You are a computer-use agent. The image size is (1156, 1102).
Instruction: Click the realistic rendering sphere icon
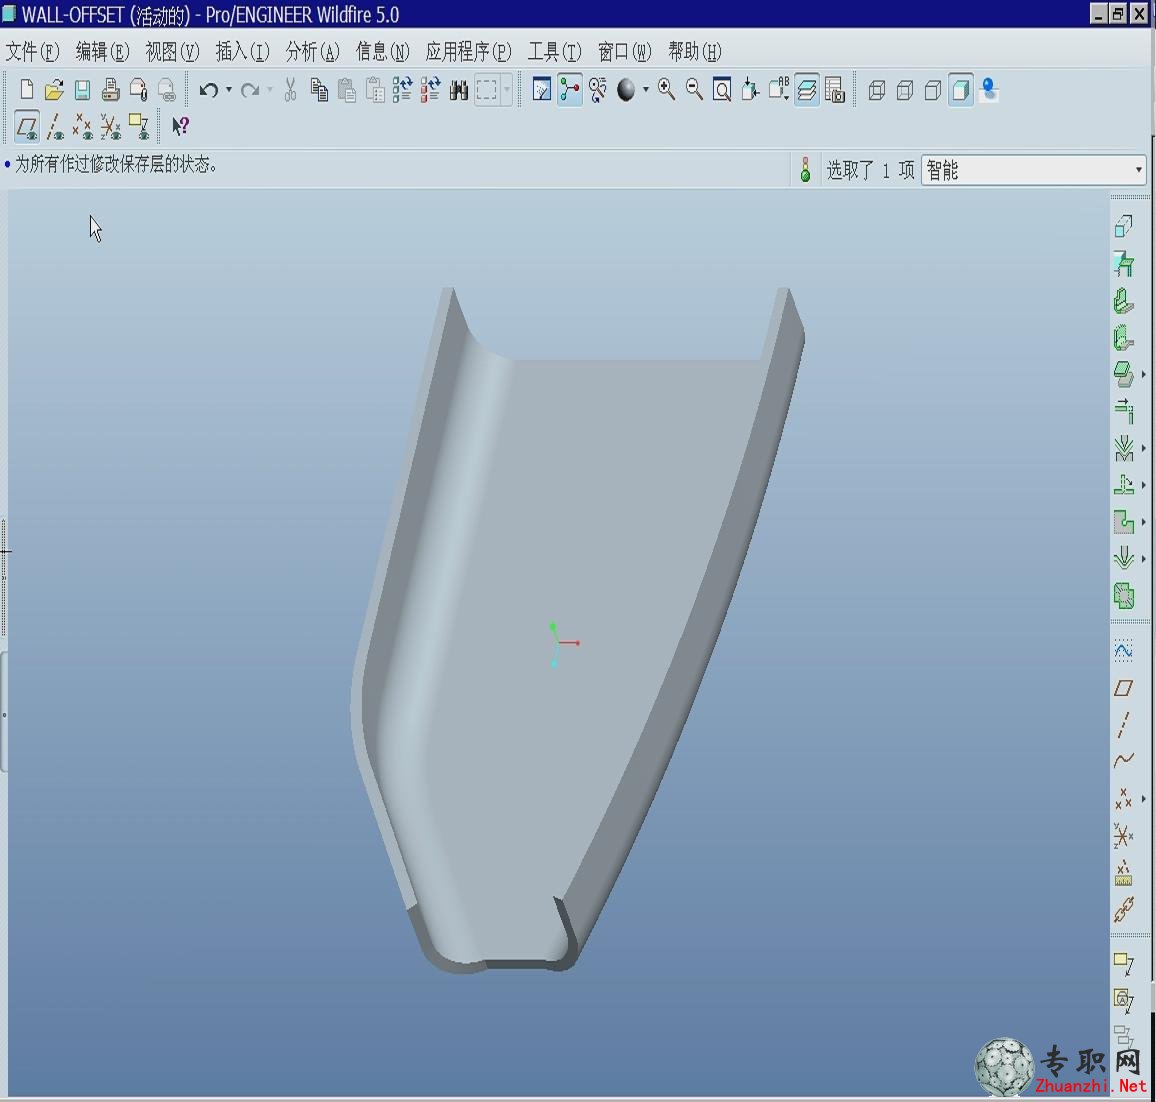click(989, 90)
